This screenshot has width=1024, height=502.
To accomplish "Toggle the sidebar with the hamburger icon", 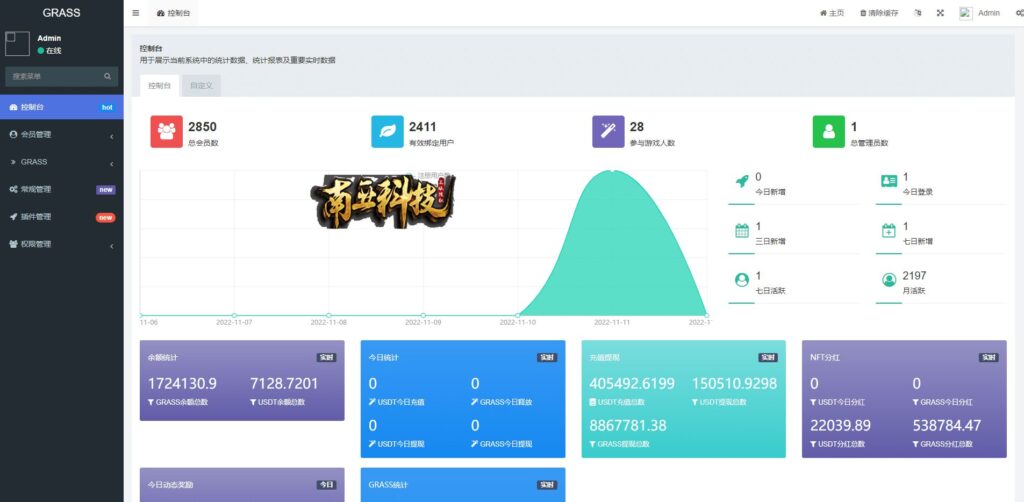I will pyautogui.click(x=135, y=13).
